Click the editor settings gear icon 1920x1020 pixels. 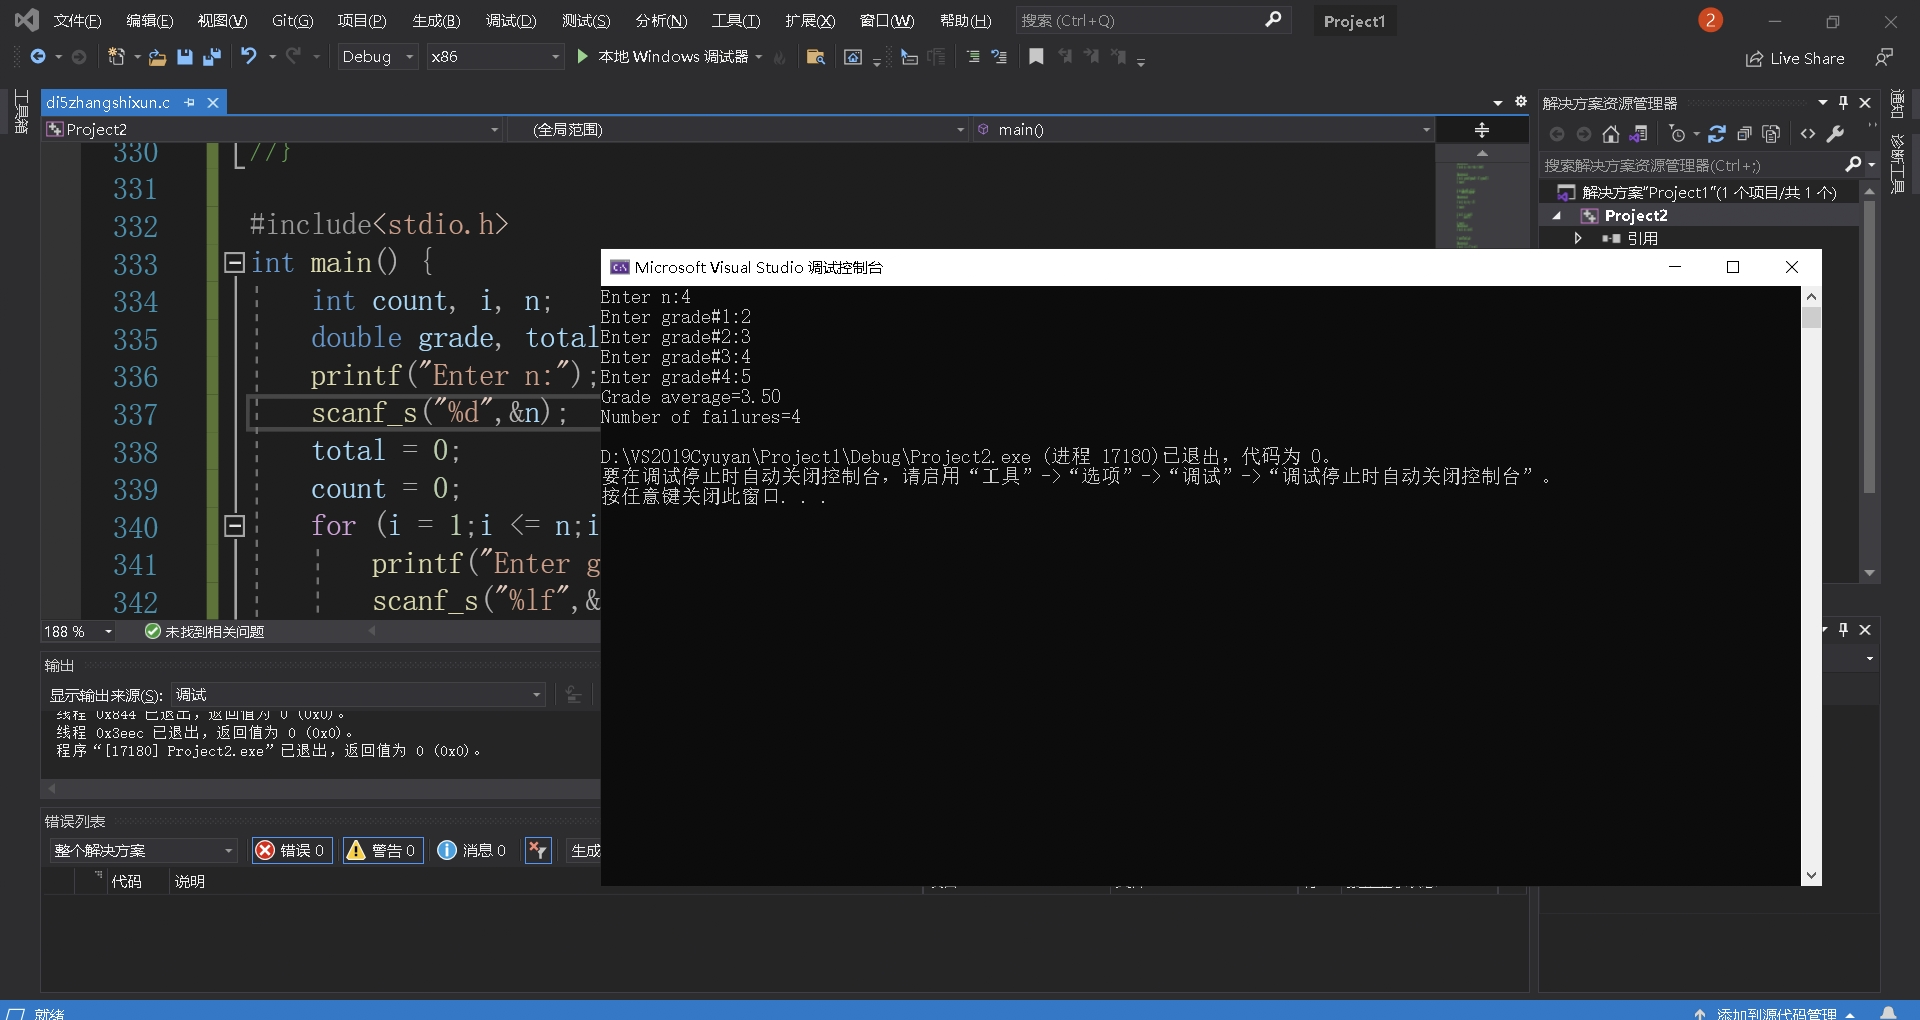pyautogui.click(x=1521, y=102)
